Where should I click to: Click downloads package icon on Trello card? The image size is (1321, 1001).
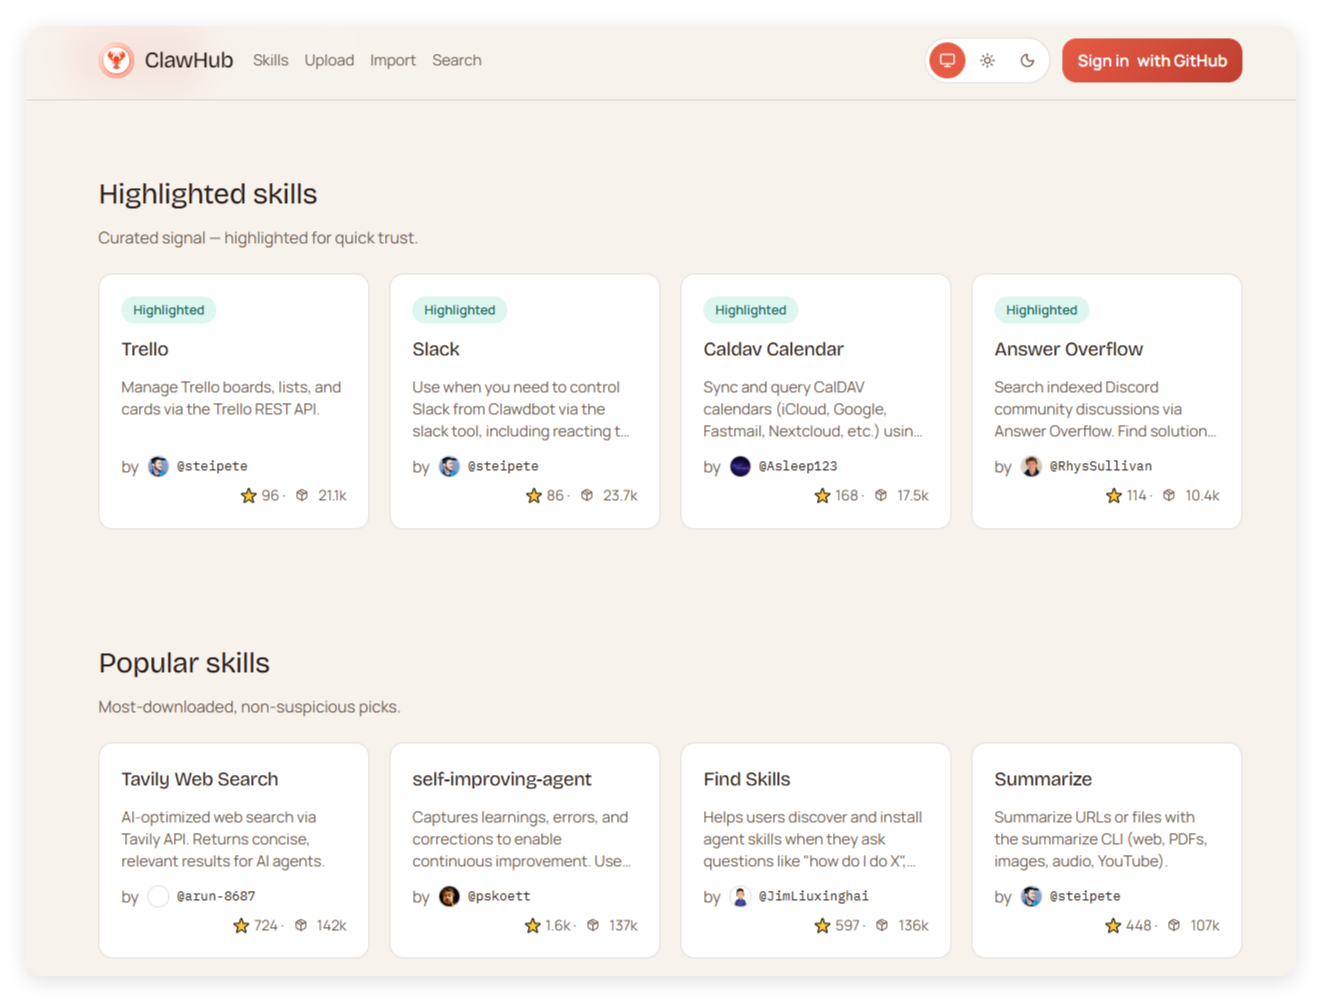302,495
